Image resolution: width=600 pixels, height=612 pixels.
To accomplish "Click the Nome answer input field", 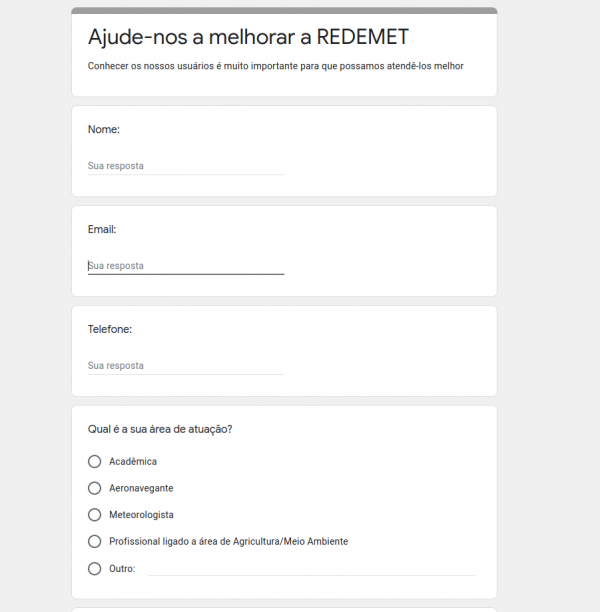I will click(185, 166).
